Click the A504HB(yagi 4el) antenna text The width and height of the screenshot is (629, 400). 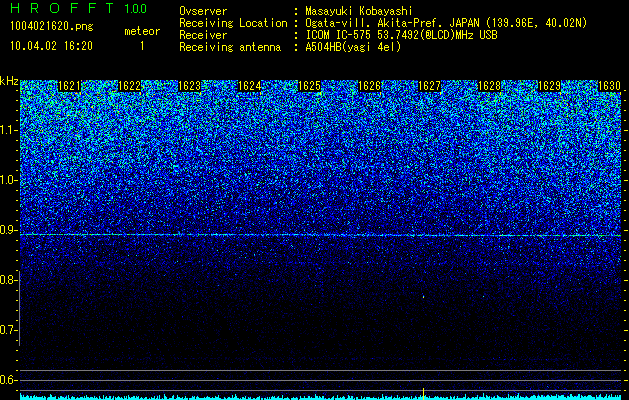click(353, 47)
